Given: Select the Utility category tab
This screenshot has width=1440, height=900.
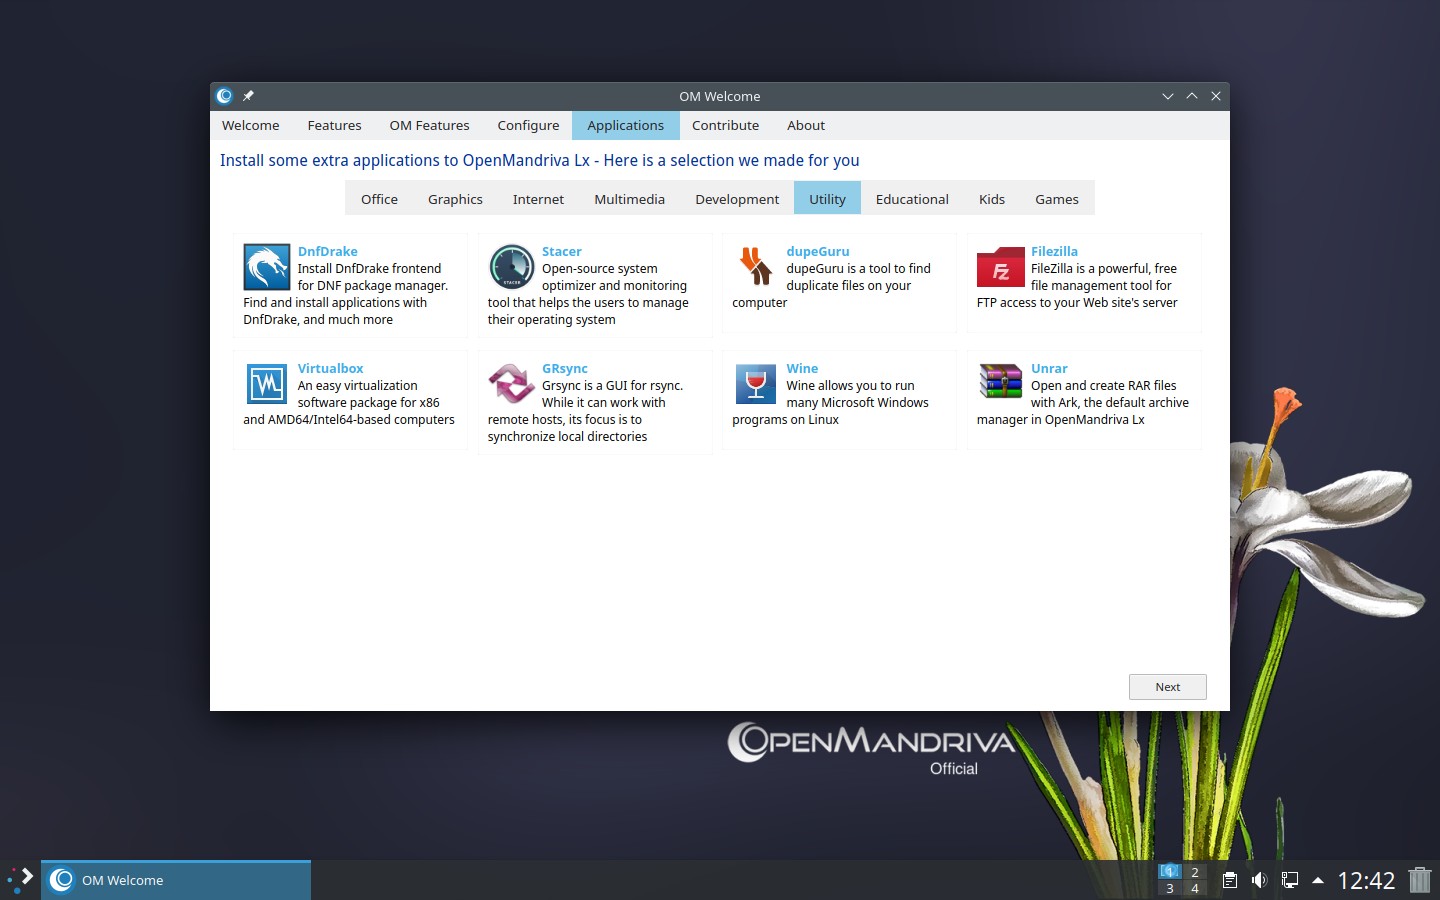Looking at the screenshot, I should pyautogui.click(x=827, y=199).
